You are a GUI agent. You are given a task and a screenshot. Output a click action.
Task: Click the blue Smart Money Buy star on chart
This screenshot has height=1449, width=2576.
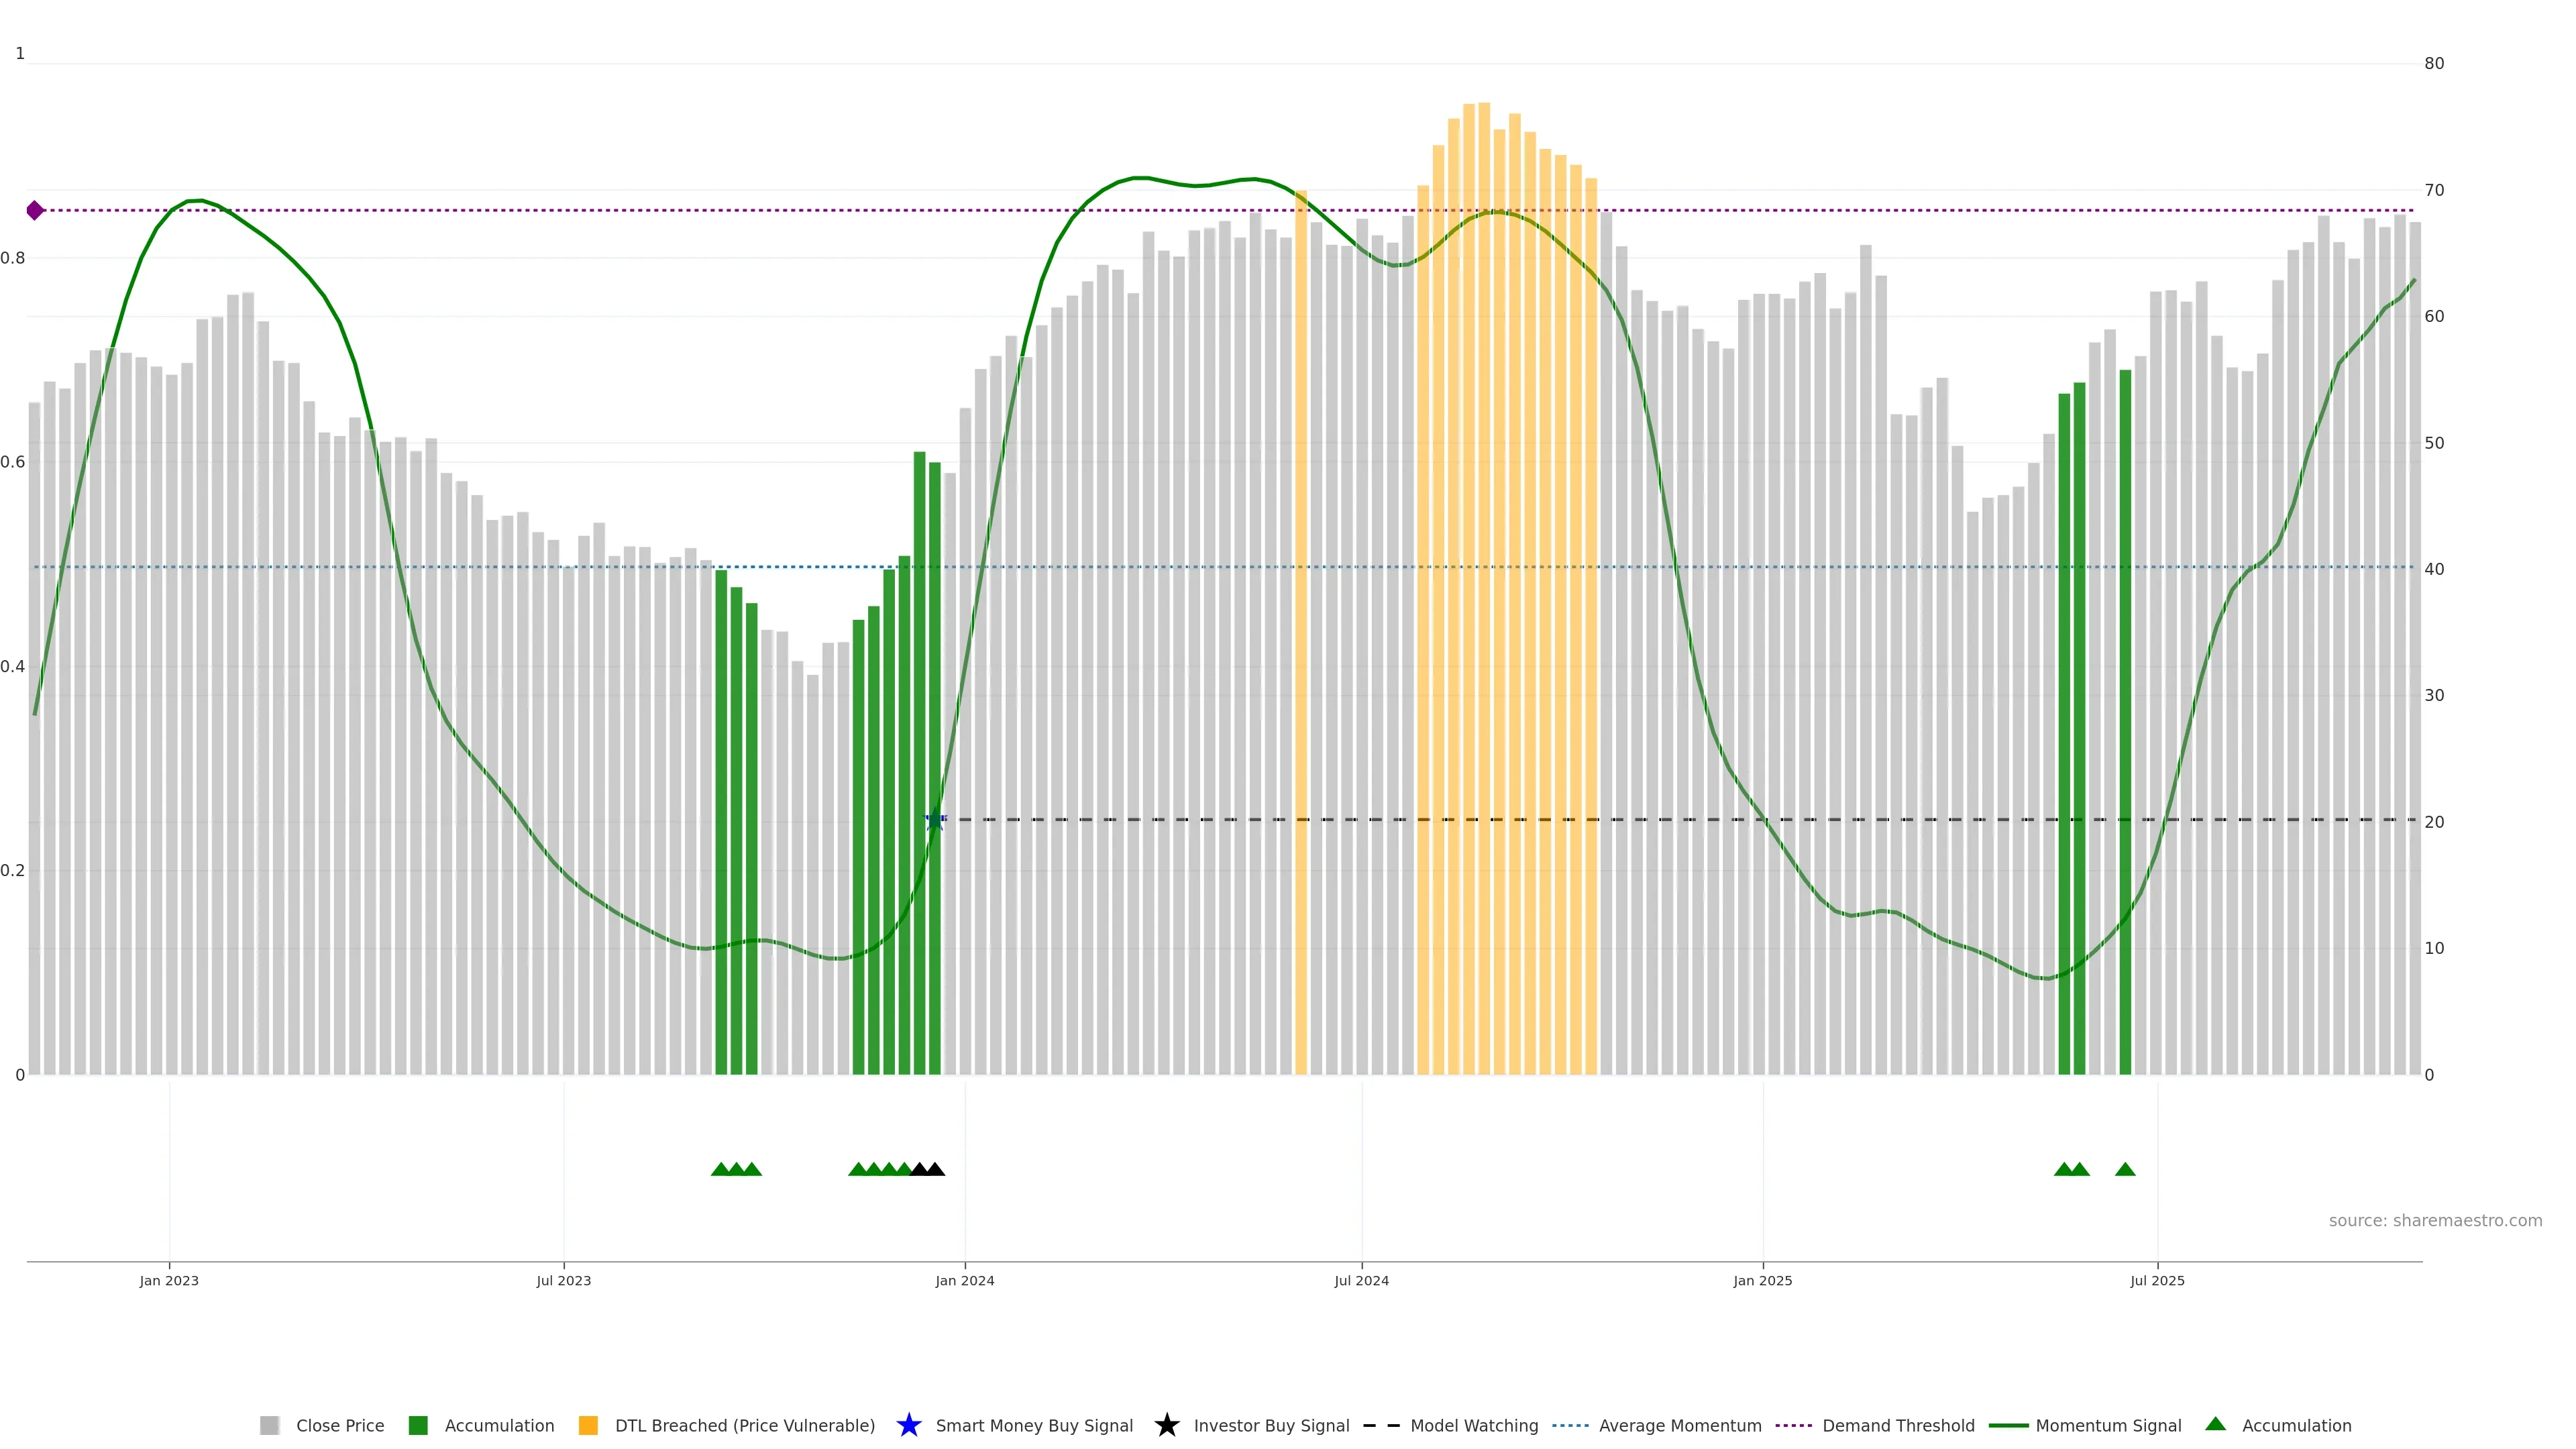pyautogui.click(x=935, y=820)
